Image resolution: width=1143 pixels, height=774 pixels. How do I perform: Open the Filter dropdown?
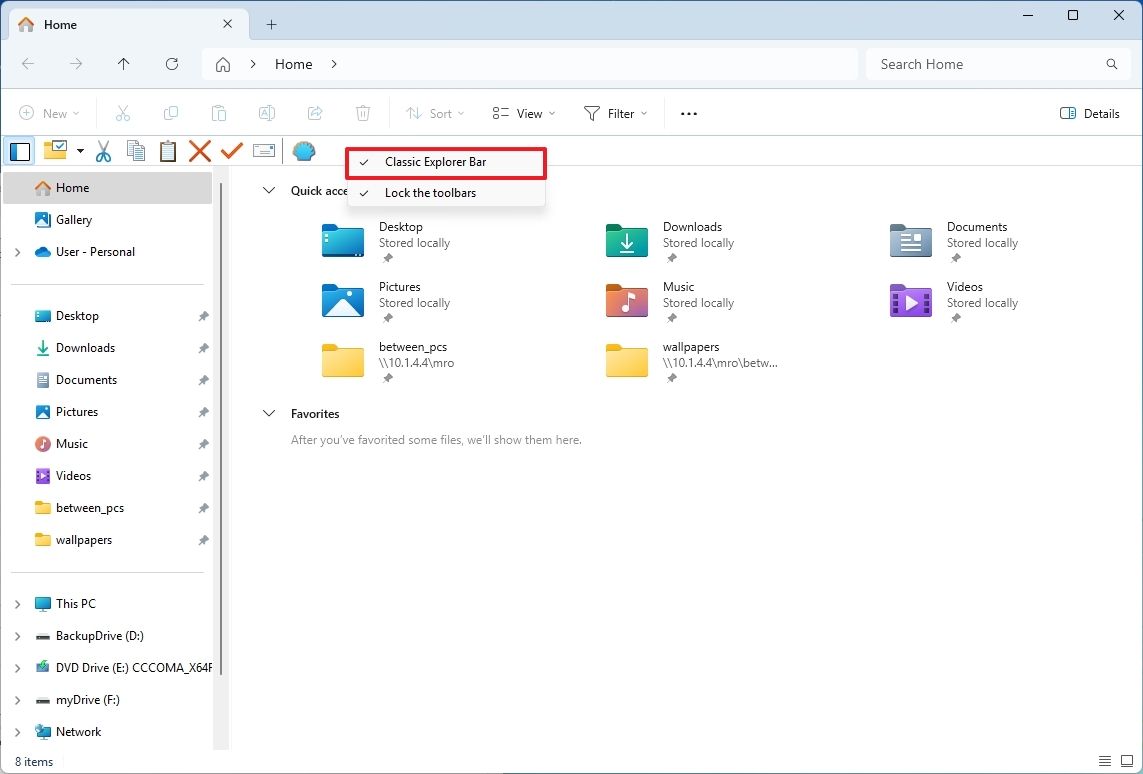click(615, 113)
